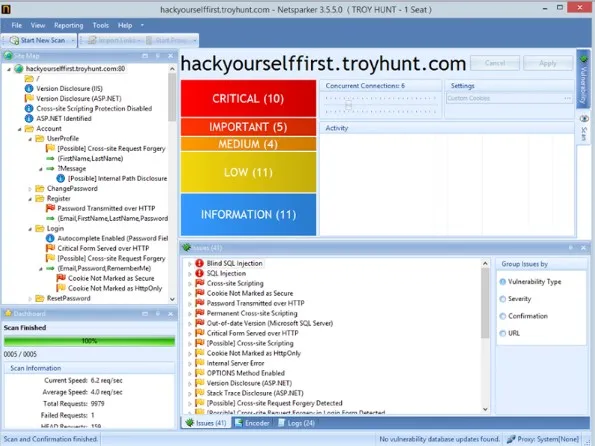The height and width of the screenshot is (446, 595).
Task: Select the Issues (41) tab
Action: pyautogui.click(x=206, y=423)
